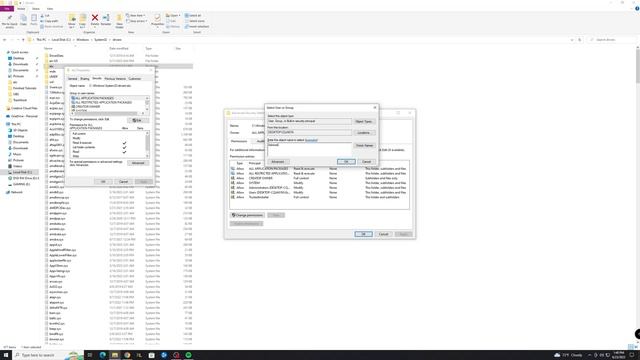
Task: Click the Search box in Explorer
Action: (613, 40)
